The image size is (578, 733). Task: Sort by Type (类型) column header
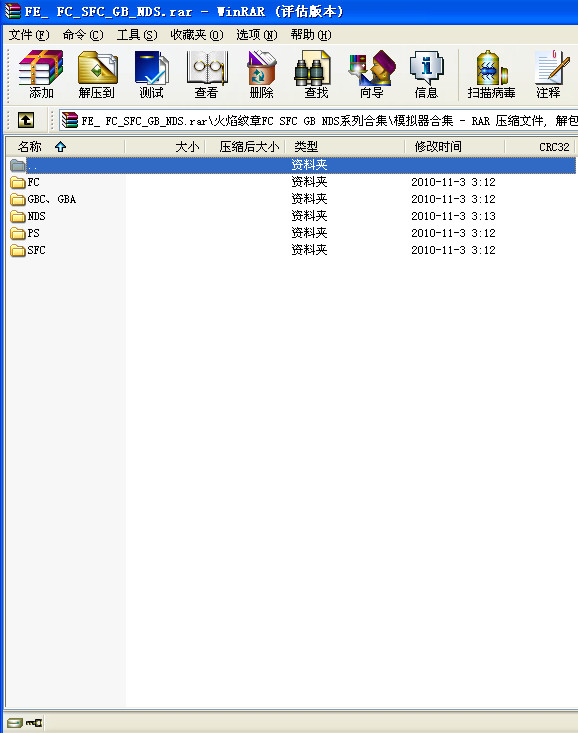(345, 147)
